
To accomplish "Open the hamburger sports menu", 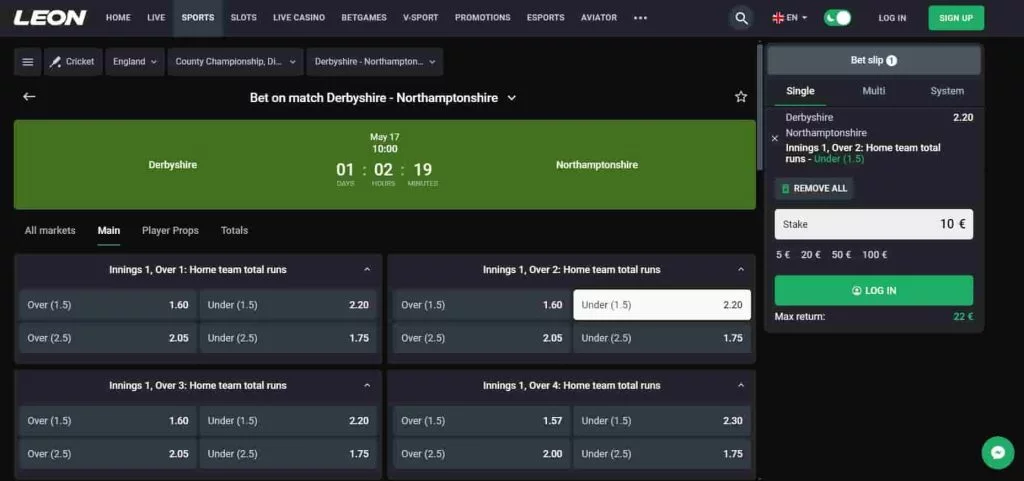I will (27, 62).
